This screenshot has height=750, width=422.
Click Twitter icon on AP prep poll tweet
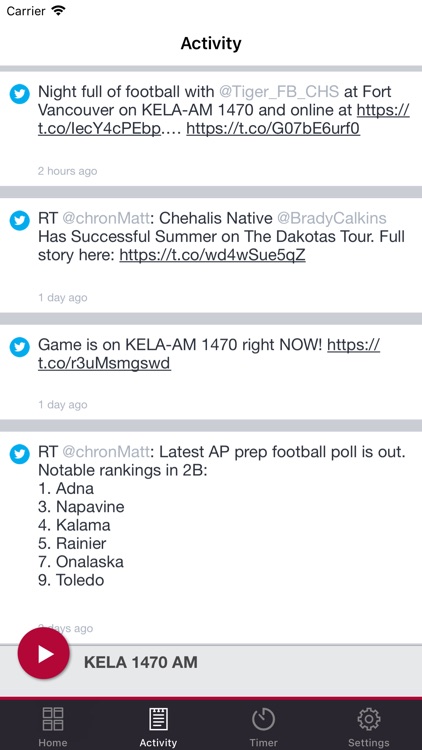(x=20, y=454)
